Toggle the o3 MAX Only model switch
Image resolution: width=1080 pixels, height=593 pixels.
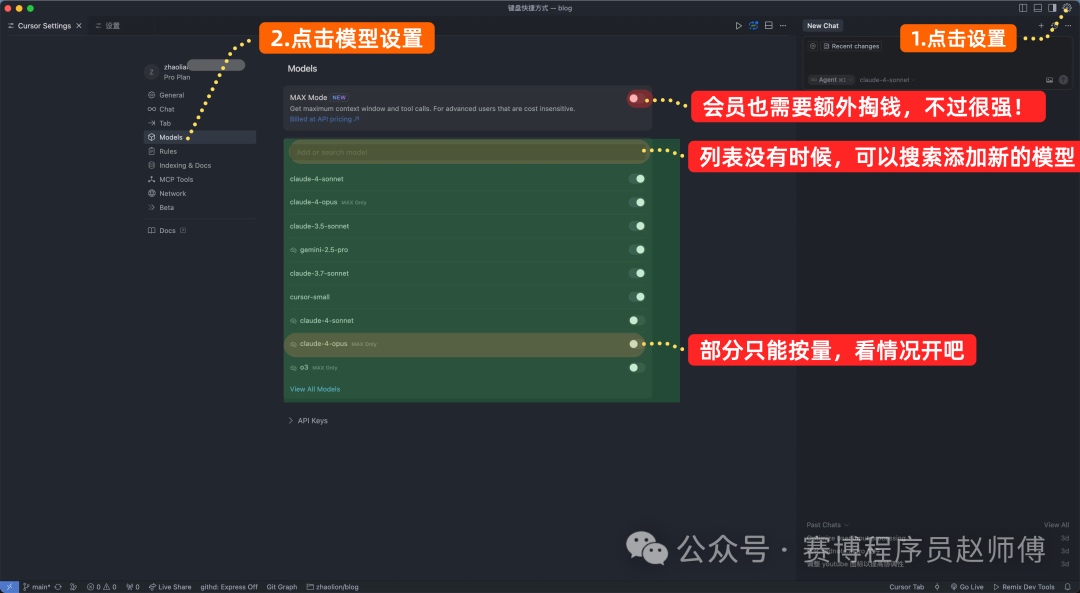(x=636, y=368)
